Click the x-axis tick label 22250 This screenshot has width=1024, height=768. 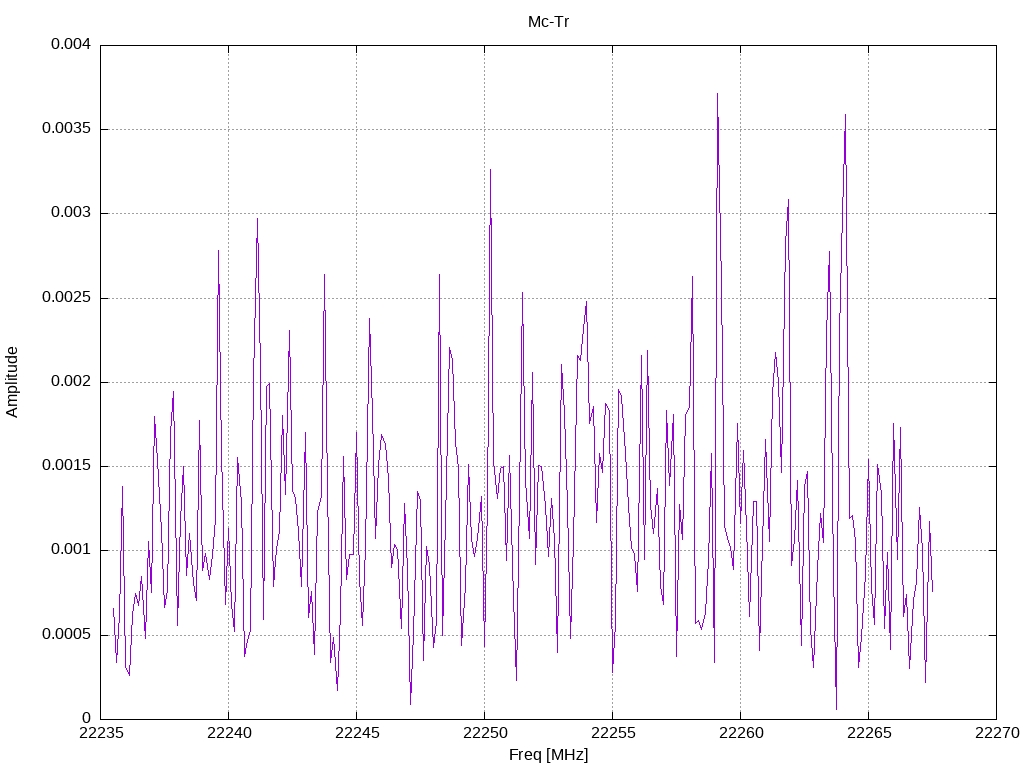(x=485, y=733)
